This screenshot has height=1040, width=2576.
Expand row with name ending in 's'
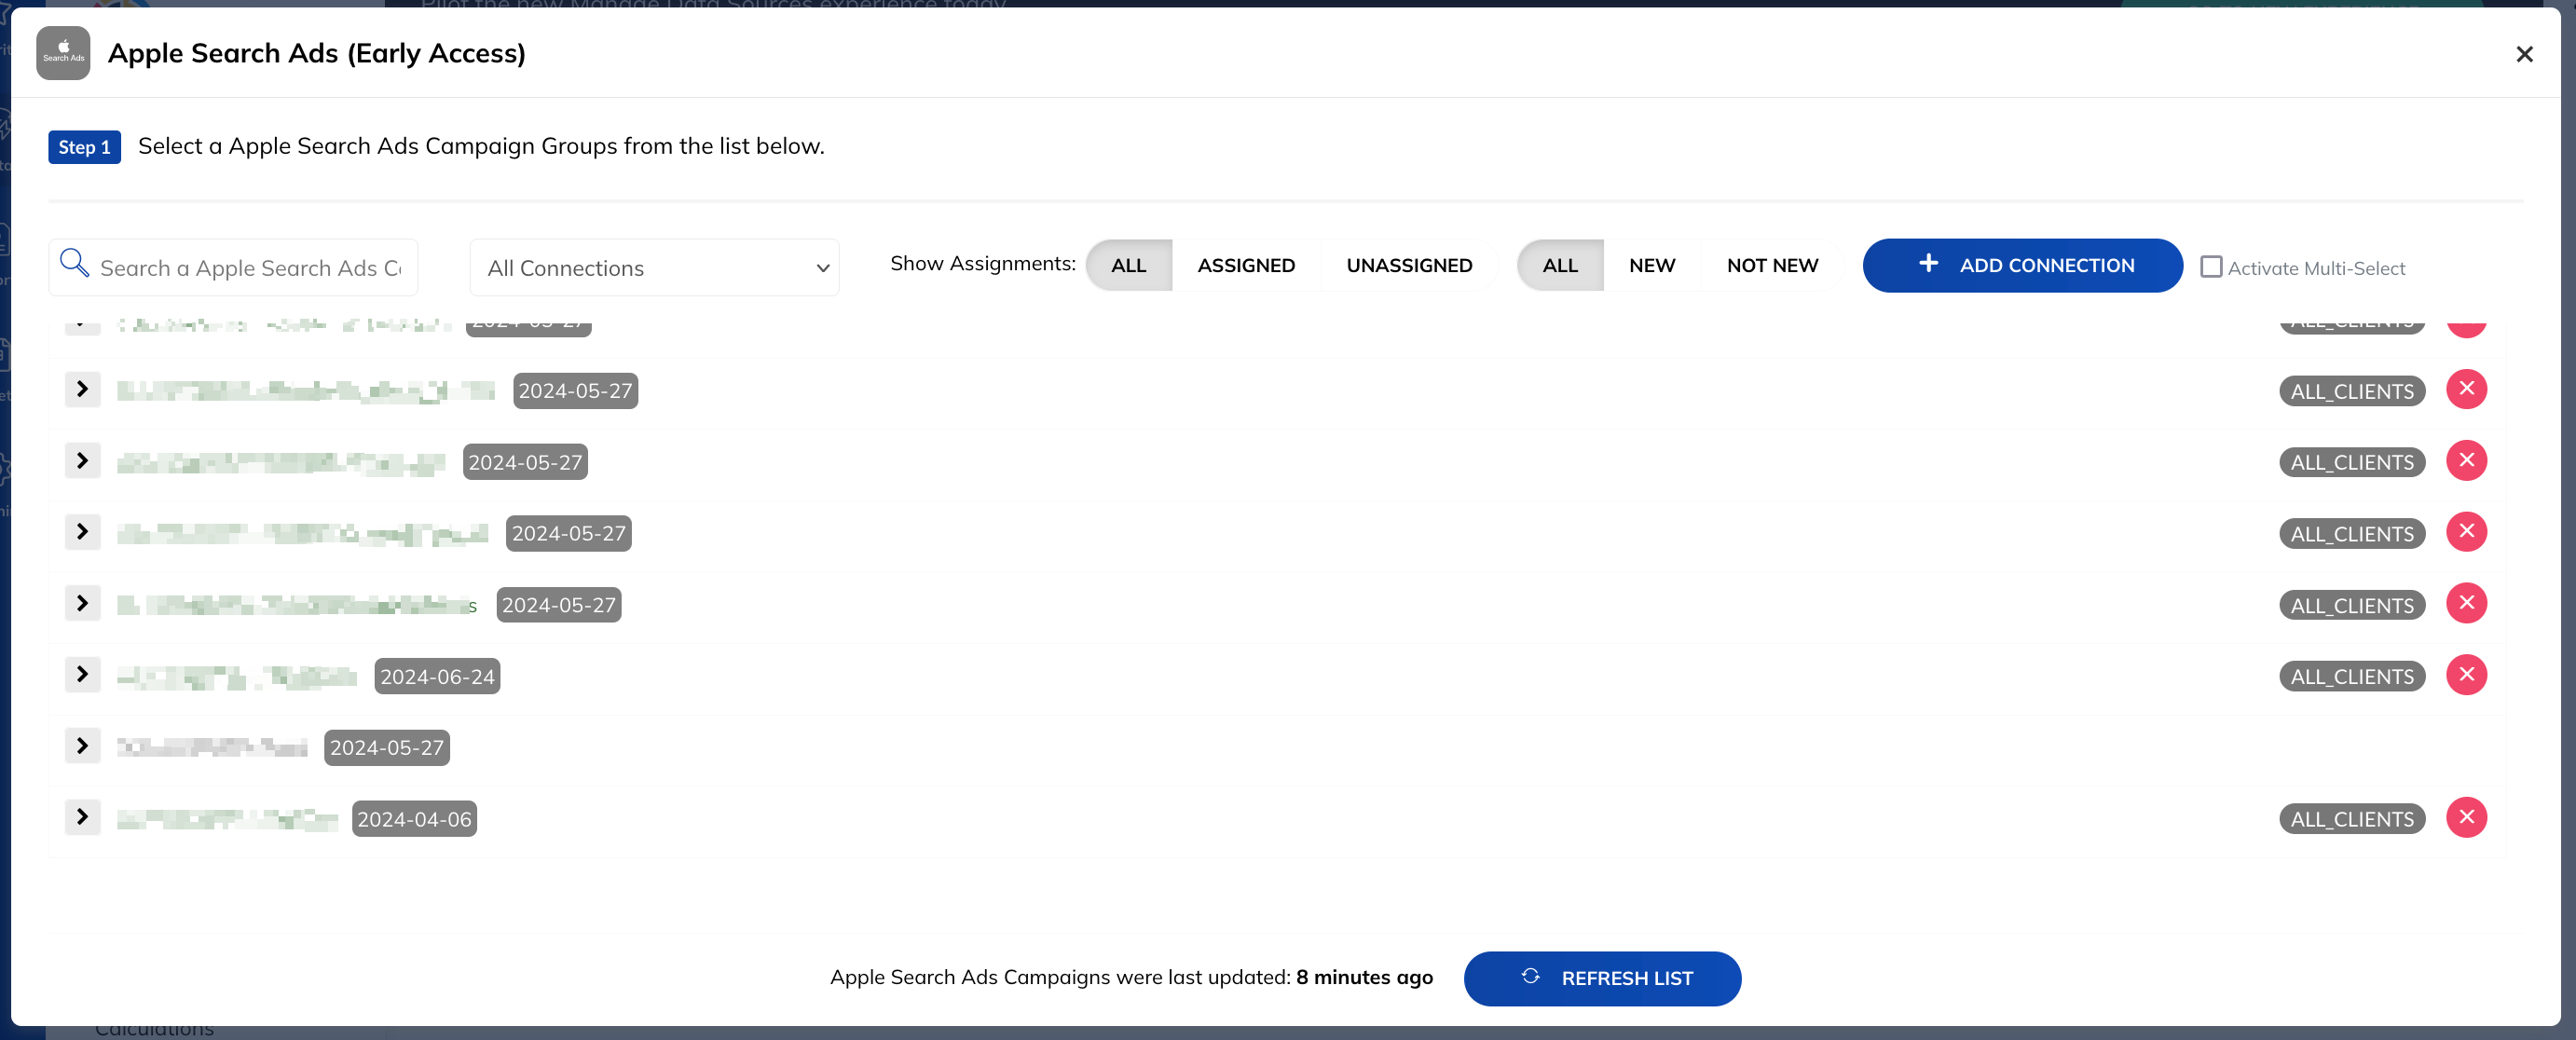[x=82, y=603]
